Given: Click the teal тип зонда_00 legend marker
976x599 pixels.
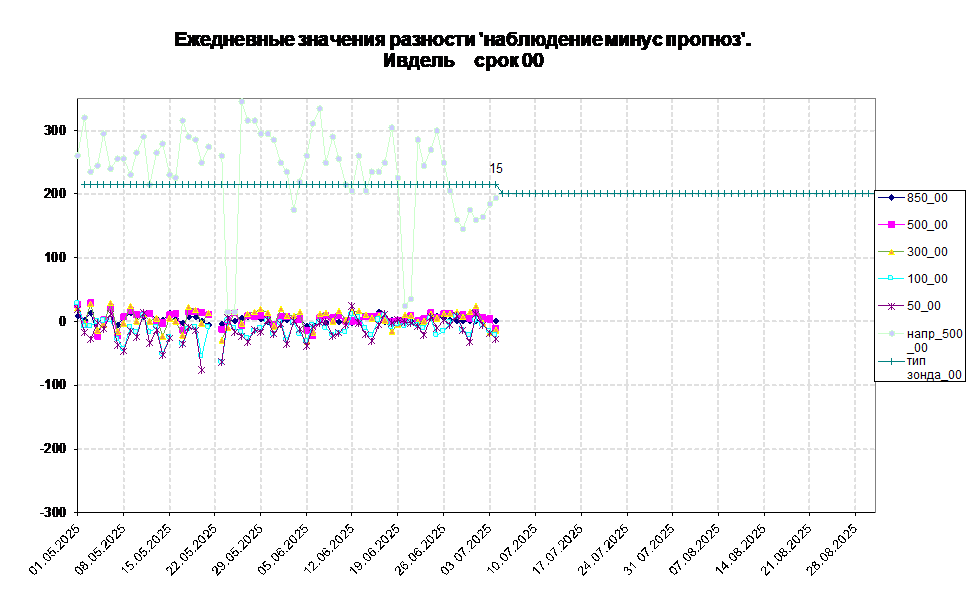Looking at the screenshot, I should tap(891, 361).
